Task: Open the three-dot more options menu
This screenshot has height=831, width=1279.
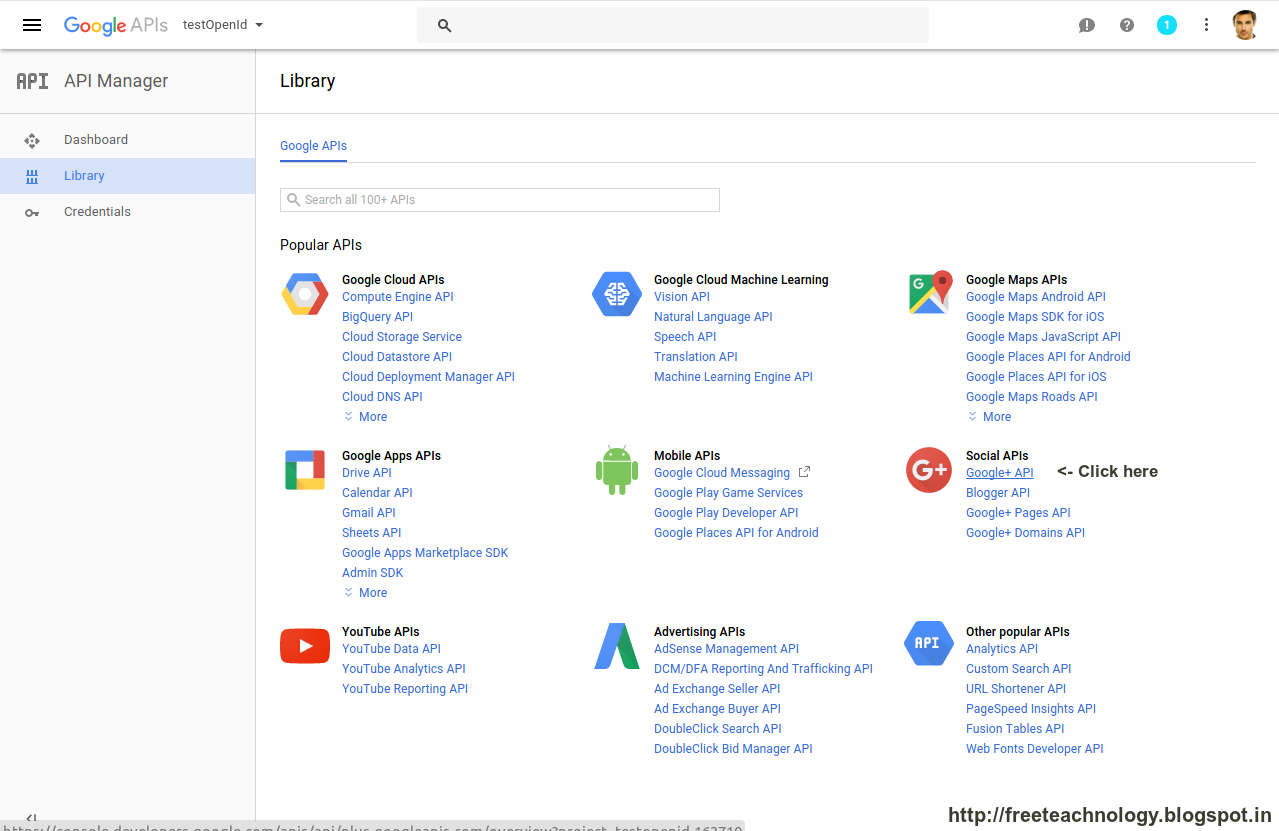Action: coord(1207,25)
